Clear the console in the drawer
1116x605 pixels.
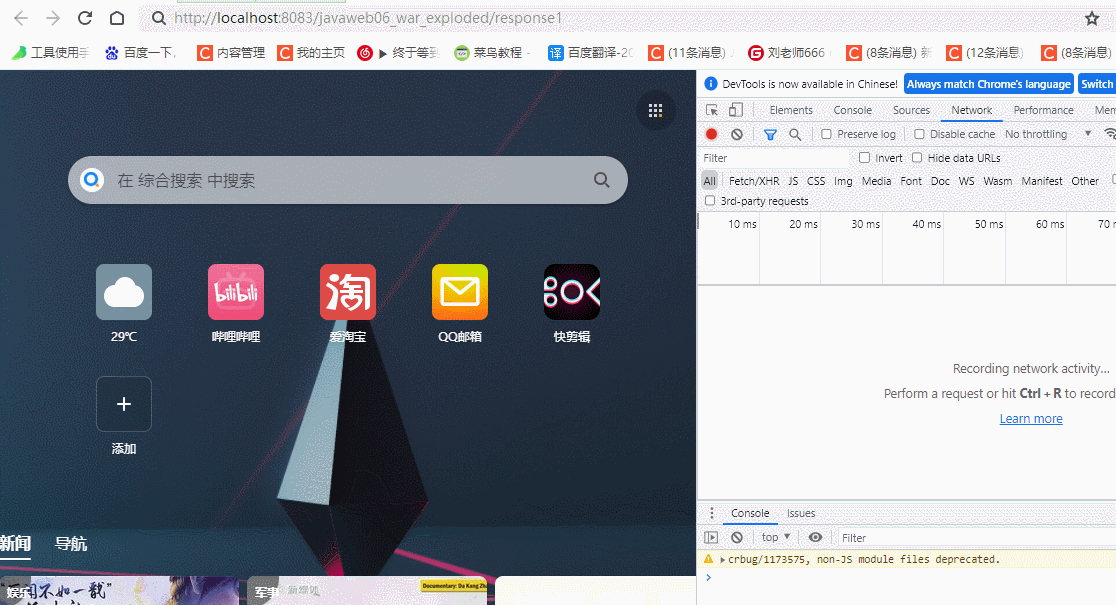pos(737,537)
